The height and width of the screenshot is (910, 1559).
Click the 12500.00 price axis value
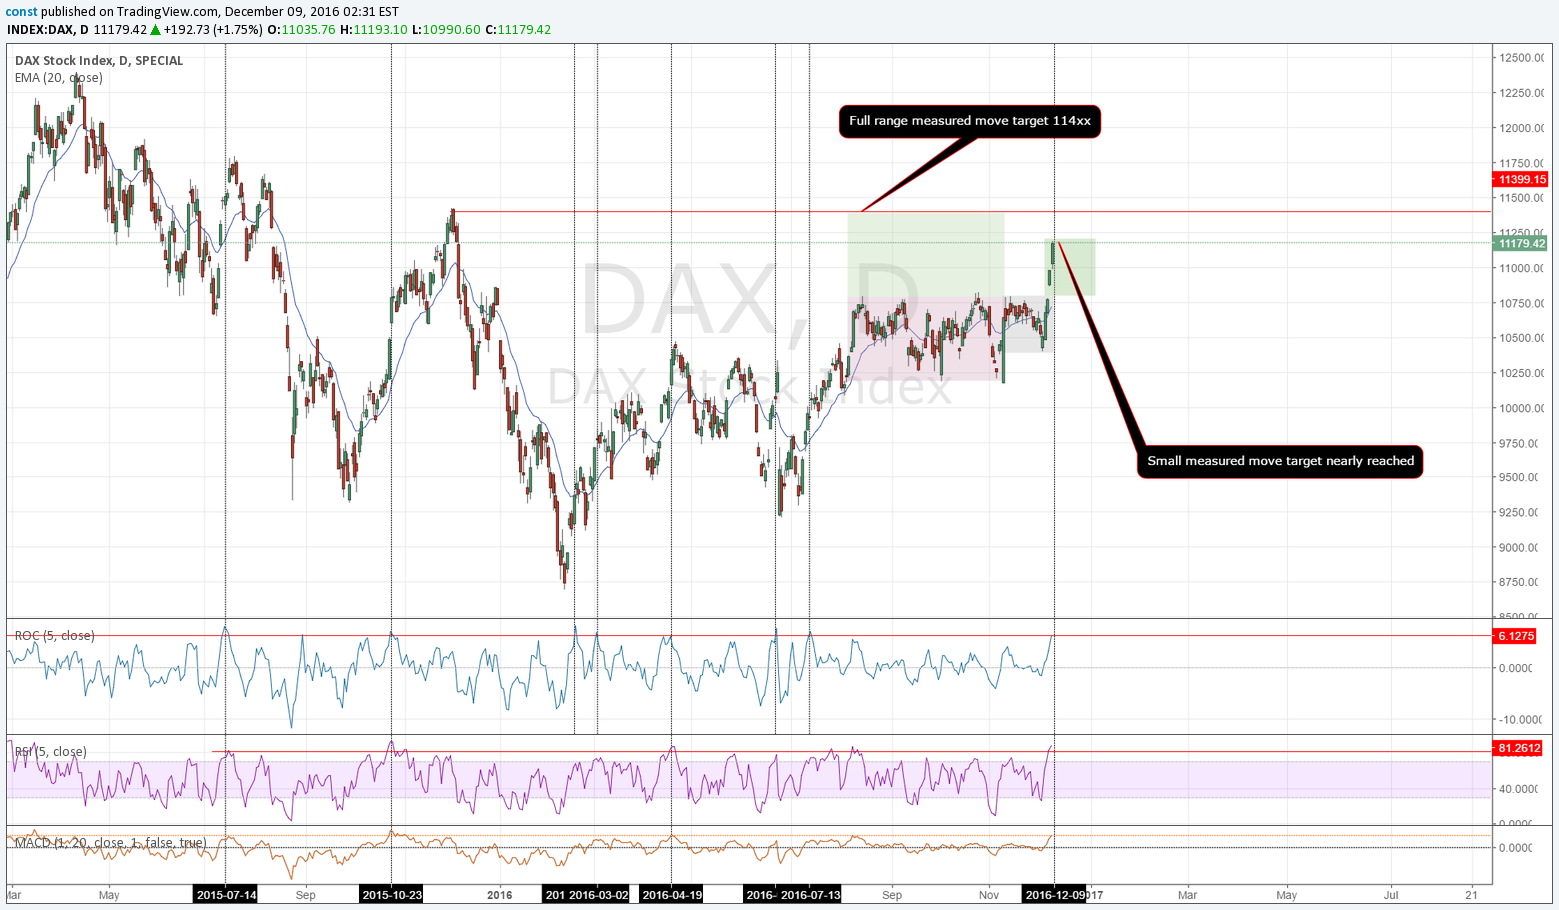[1521, 58]
